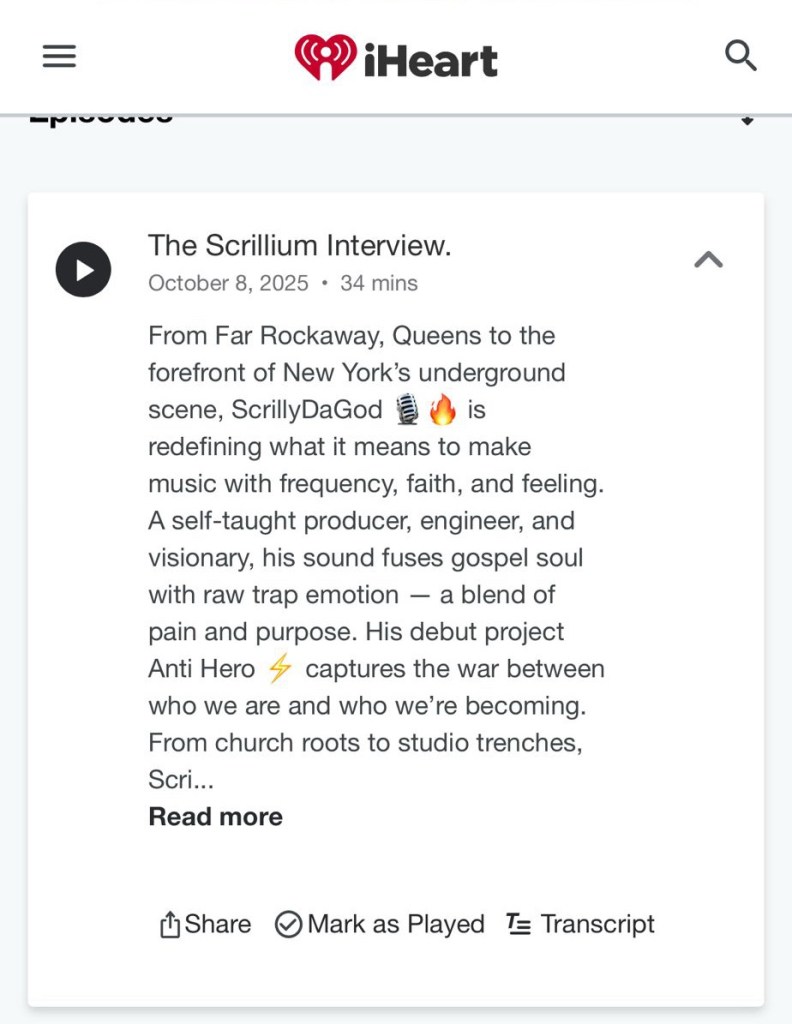Expand description with Read more

point(215,816)
